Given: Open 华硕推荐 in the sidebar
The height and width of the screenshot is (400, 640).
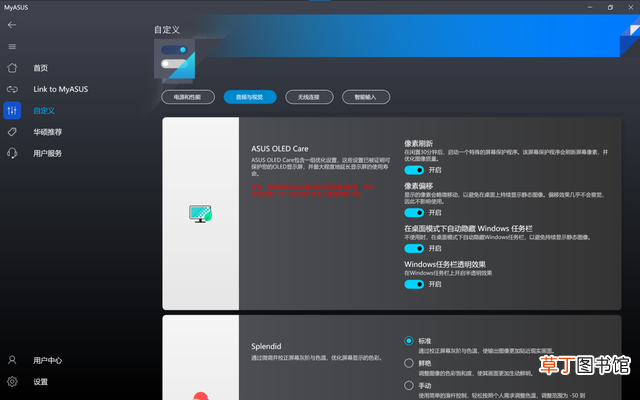Looking at the screenshot, I should [47, 132].
